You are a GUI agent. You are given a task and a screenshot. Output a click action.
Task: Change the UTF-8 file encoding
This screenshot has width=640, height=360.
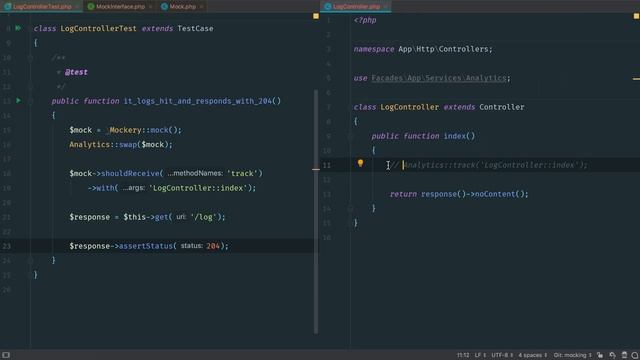[502, 355]
